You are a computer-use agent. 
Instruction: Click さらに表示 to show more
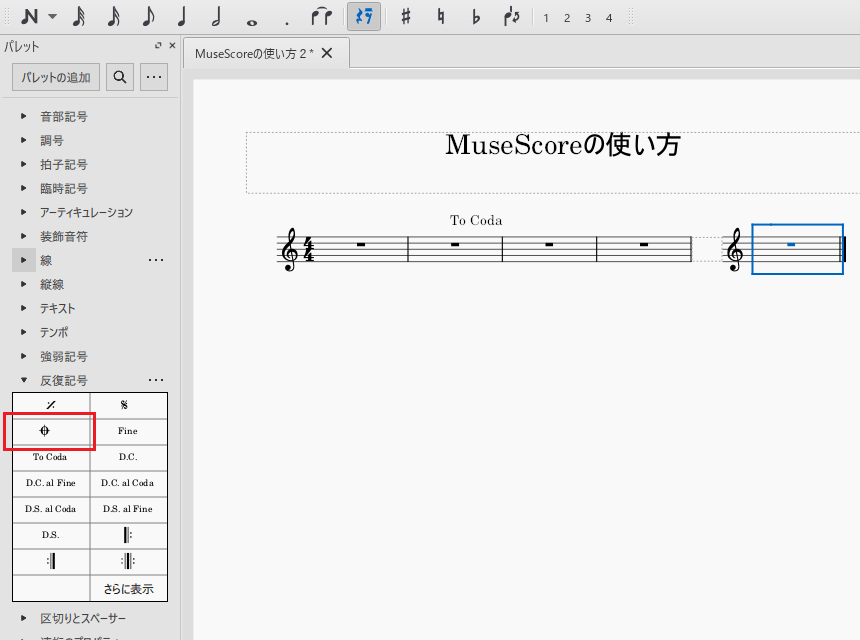[x=128, y=589]
